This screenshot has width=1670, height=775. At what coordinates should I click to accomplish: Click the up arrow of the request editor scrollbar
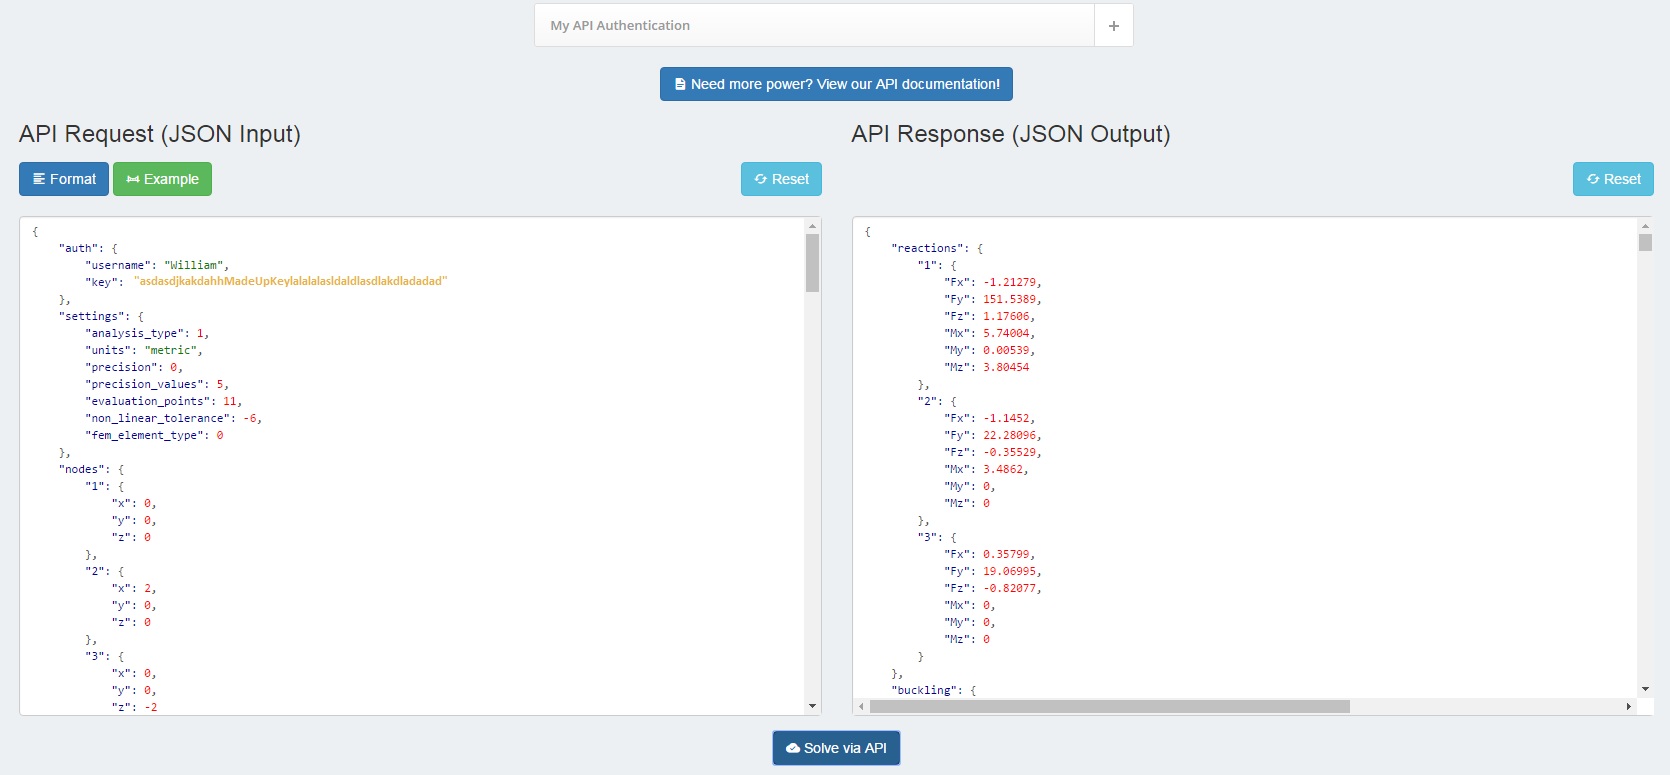click(812, 227)
